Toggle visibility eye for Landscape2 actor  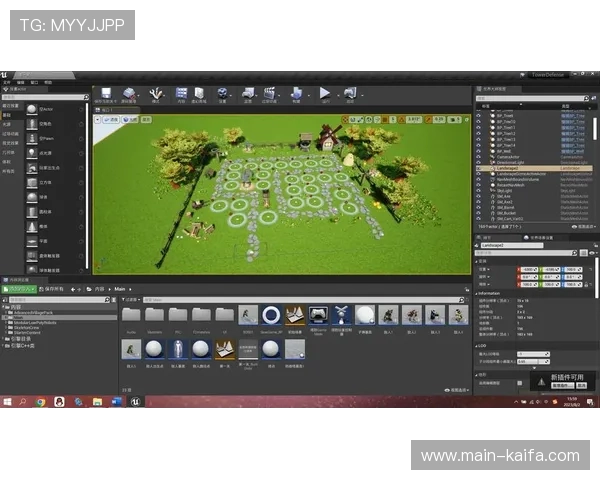point(478,168)
